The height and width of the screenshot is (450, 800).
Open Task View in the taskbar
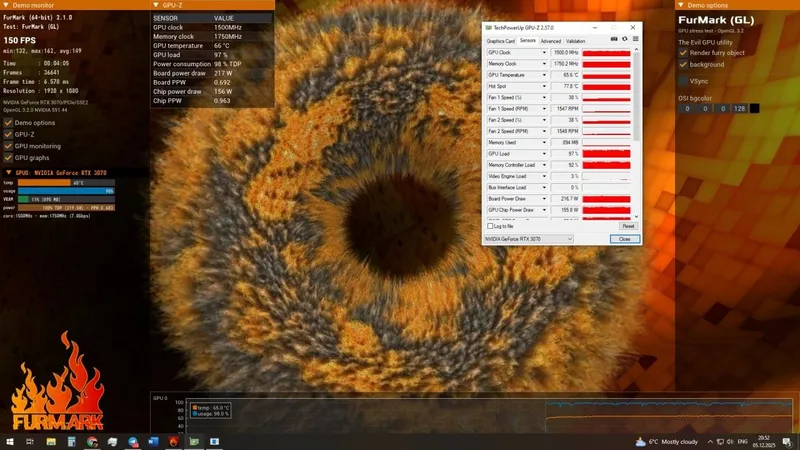click(x=30, y=441)
